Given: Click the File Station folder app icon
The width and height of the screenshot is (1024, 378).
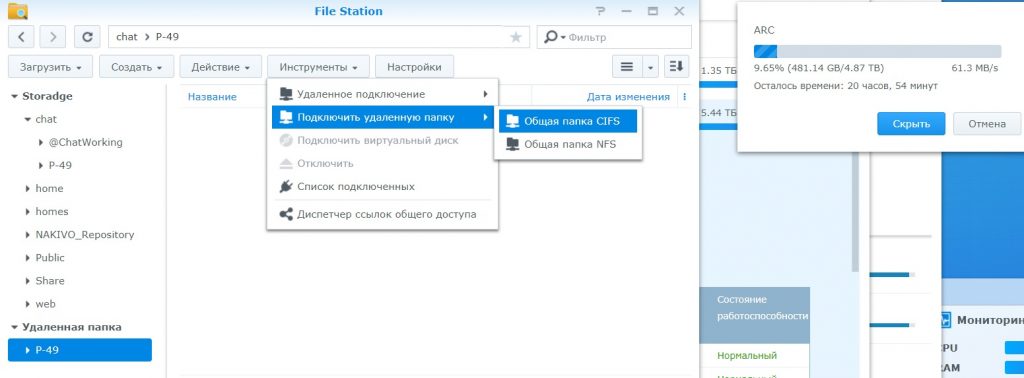Looking at the screenshot, I should point(18,10).
